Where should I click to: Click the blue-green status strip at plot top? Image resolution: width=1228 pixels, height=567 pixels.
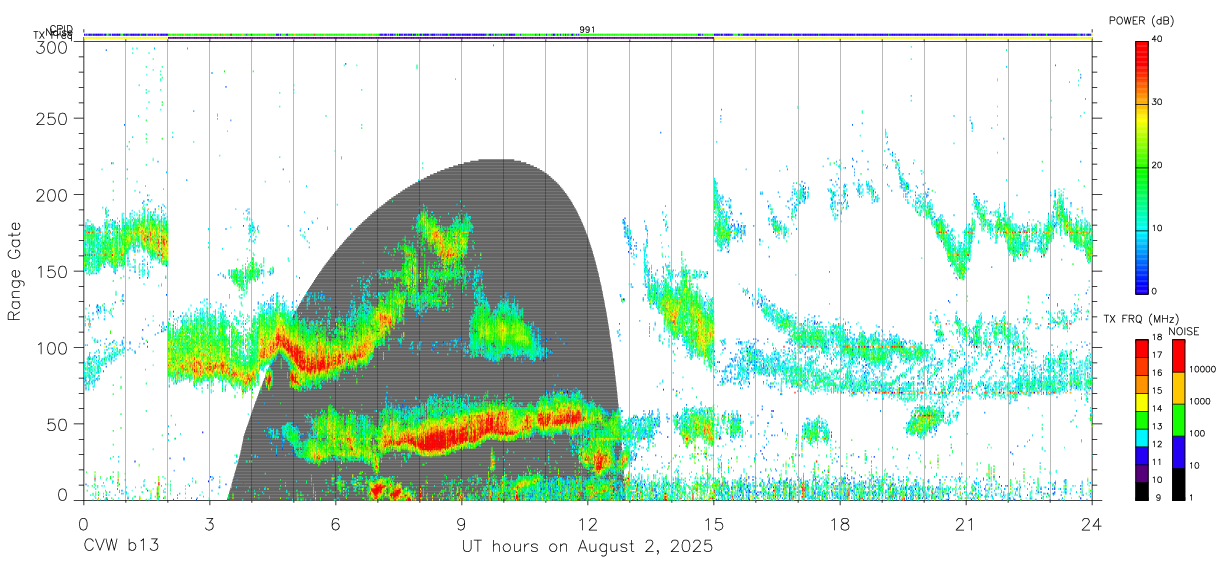(x=587, y=36)
